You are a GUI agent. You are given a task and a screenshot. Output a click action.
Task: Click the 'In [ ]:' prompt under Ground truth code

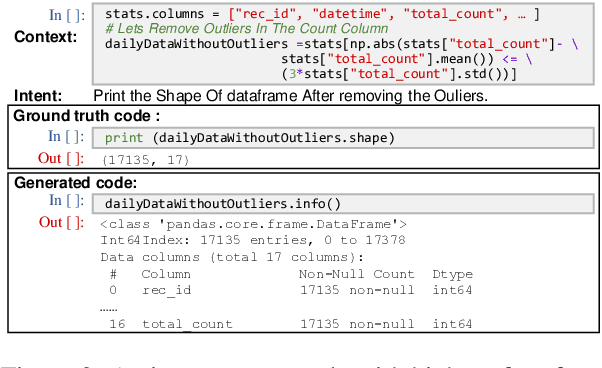pos(66,136)
